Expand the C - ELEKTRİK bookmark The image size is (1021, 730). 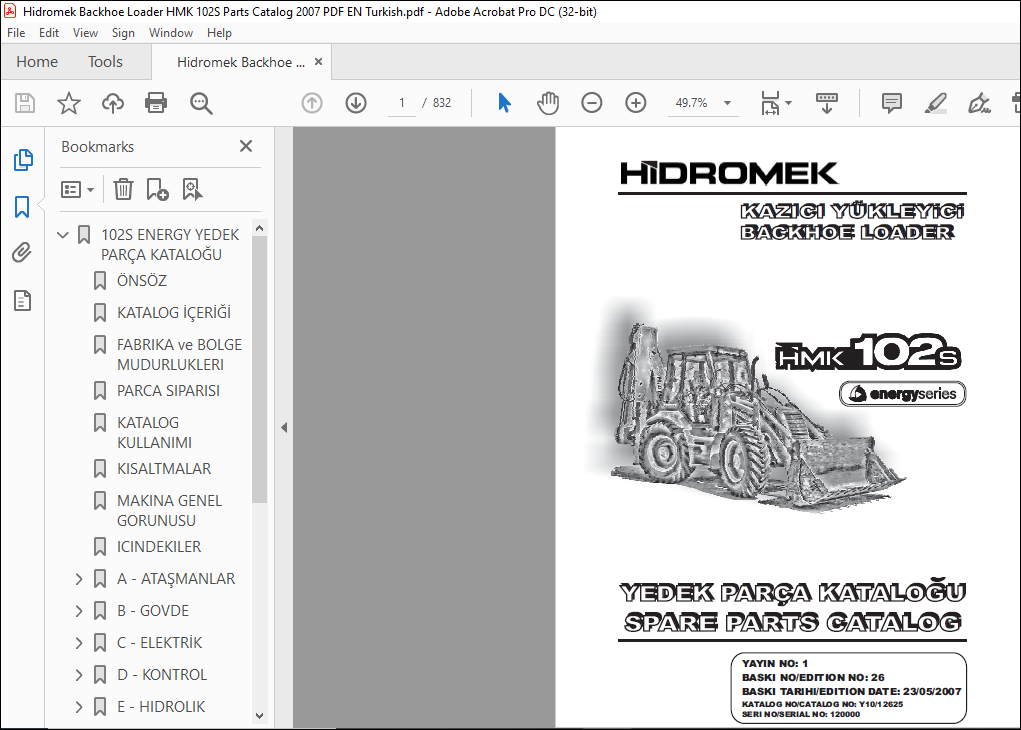click(79, 643)
